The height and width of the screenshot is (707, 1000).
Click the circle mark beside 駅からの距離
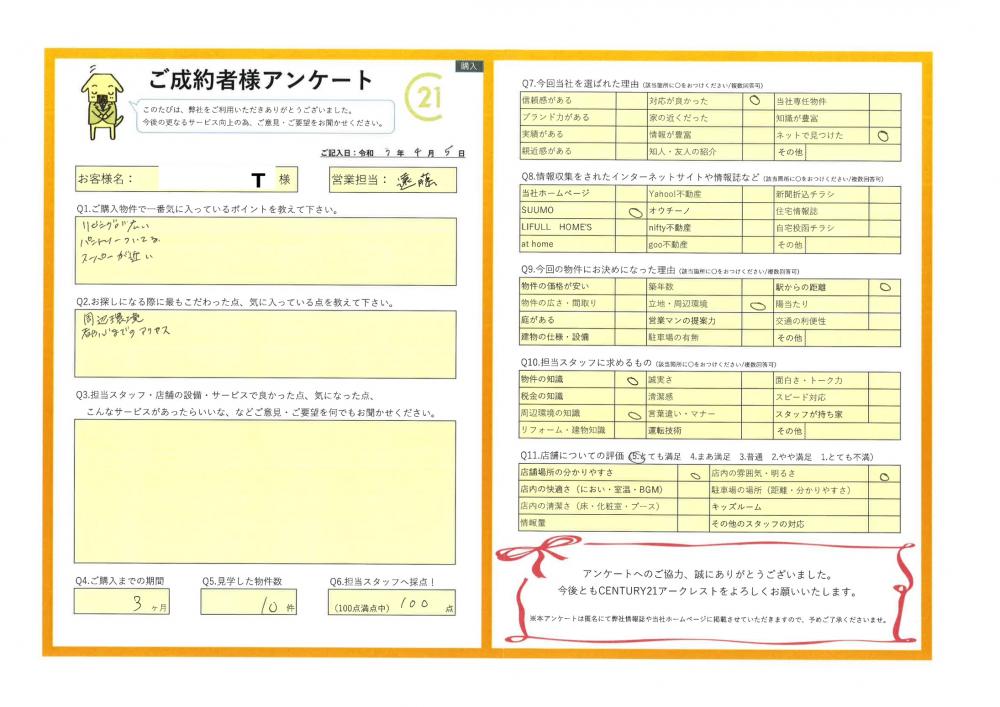(884, 287)
